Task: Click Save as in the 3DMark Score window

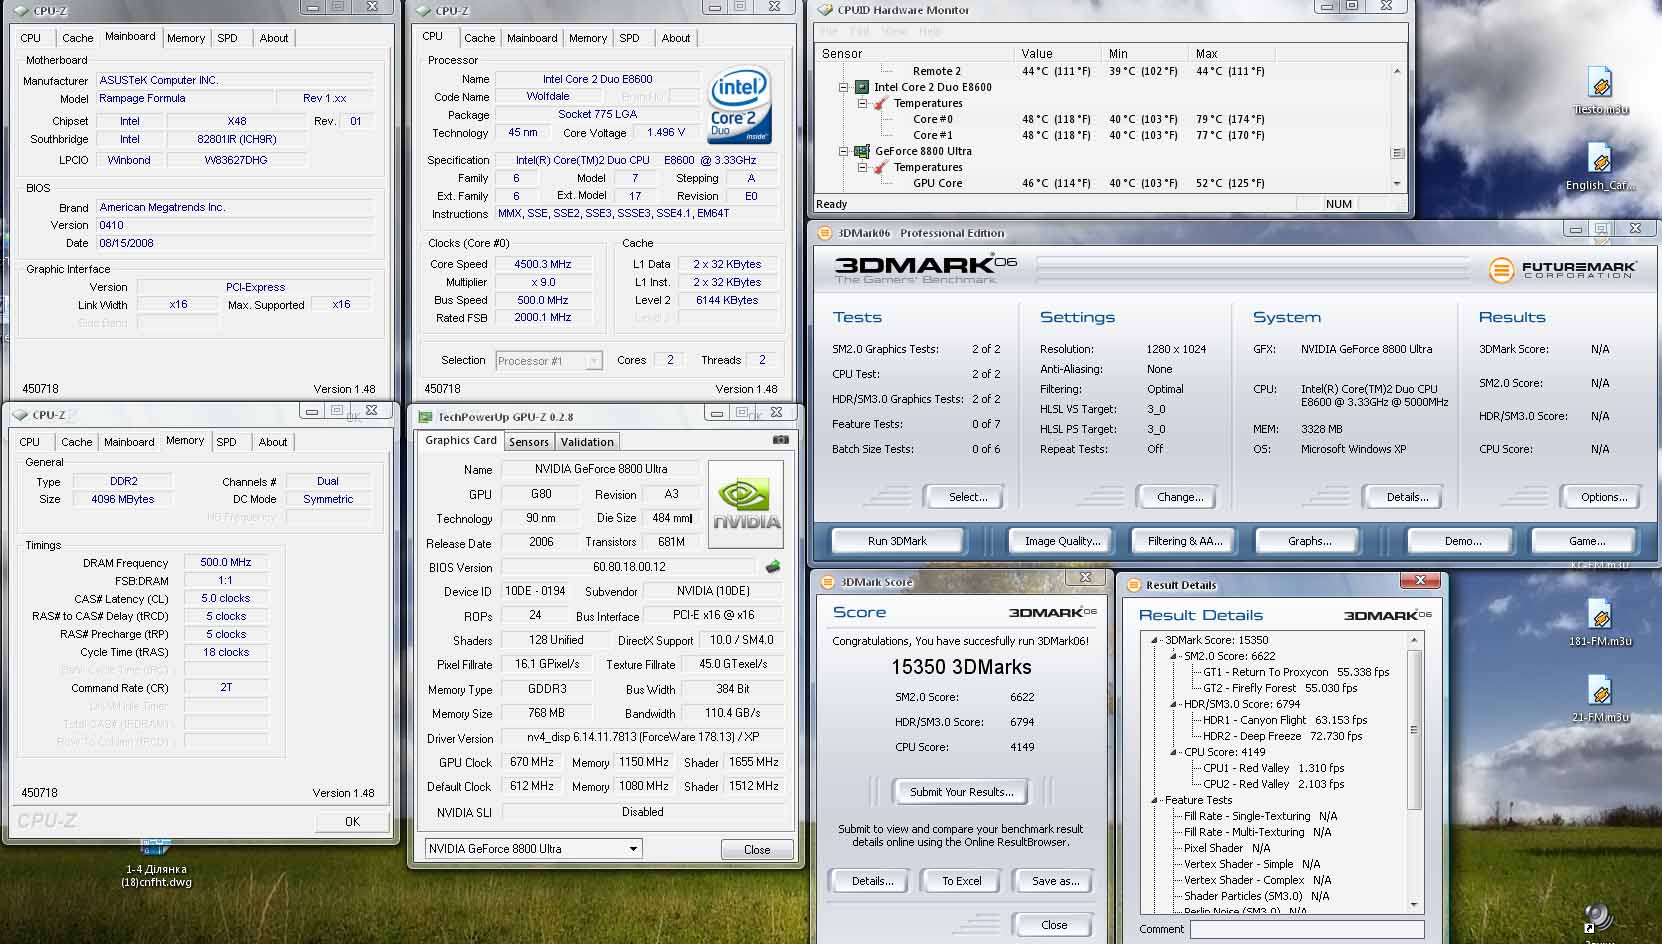Action: coord(1056,881)
